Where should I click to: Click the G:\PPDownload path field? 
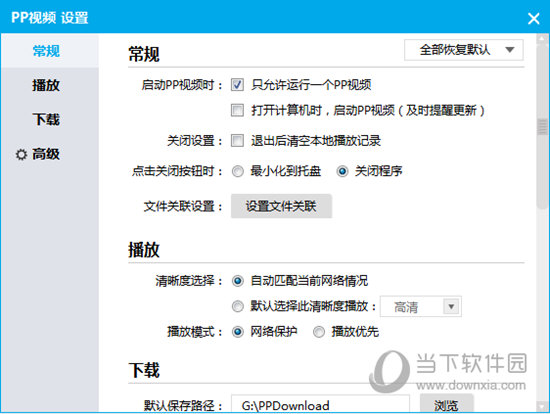[320, 405]
